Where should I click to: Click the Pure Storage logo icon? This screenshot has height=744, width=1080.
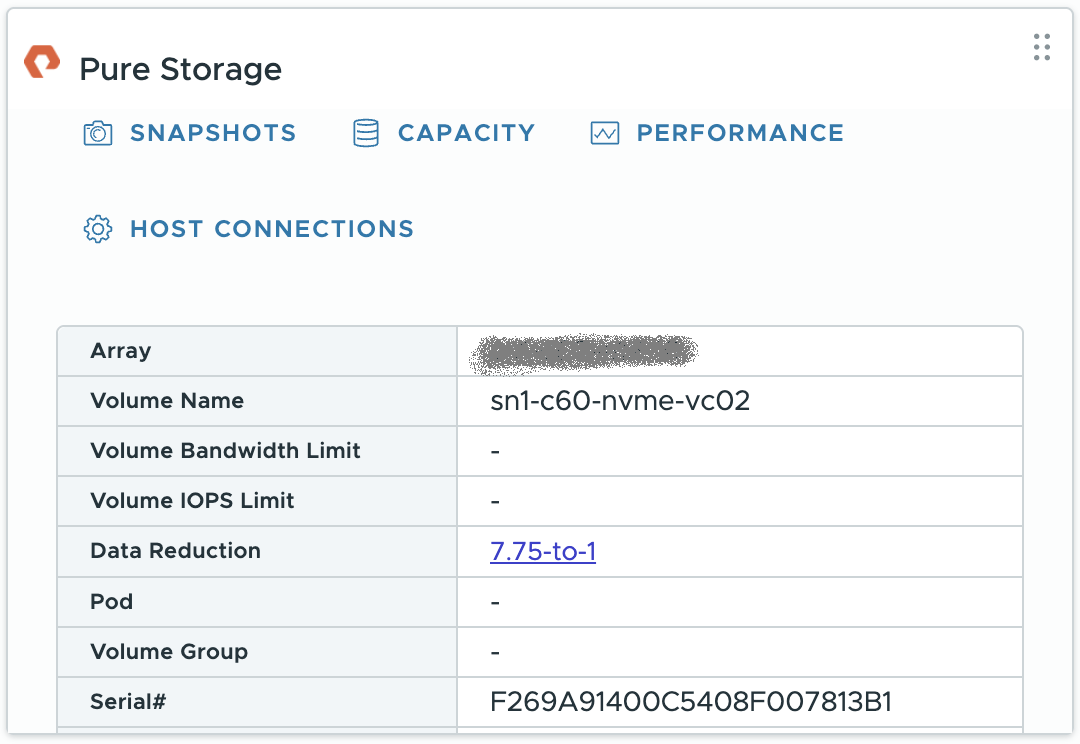point(40,62)
